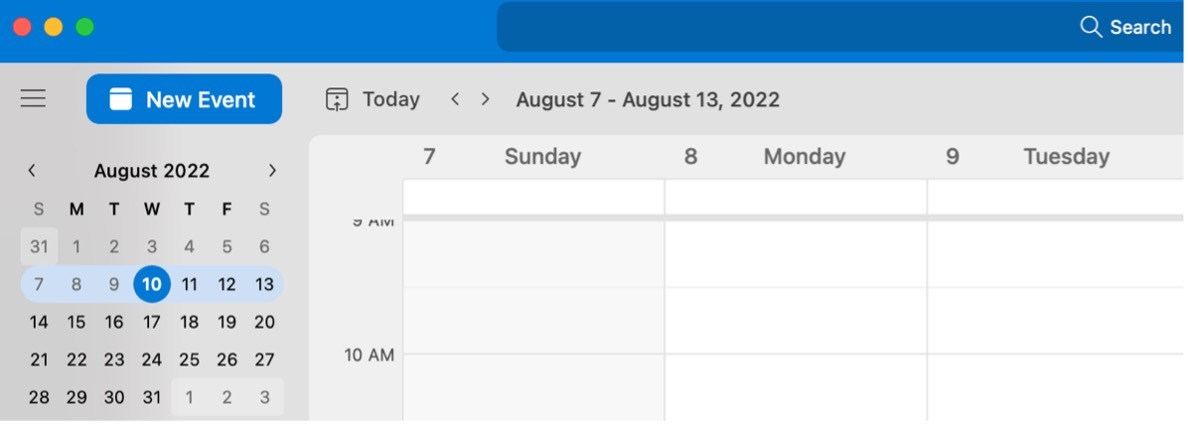
Task: Jump to Today in calendar
Action: 391,99
